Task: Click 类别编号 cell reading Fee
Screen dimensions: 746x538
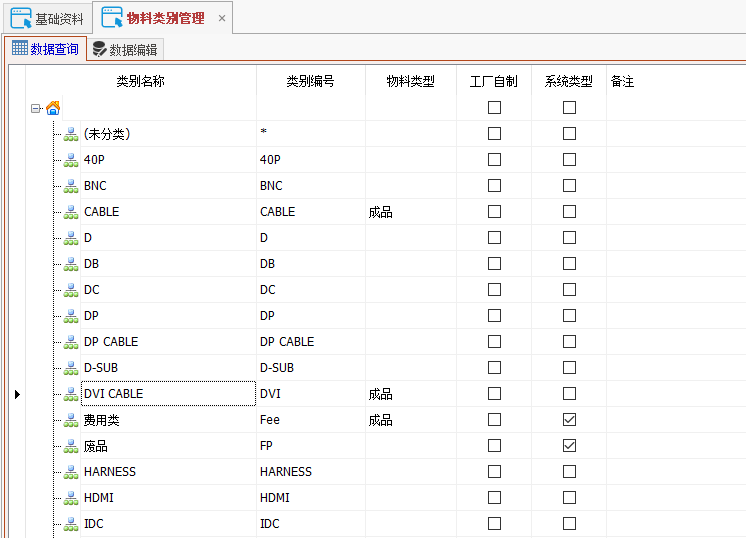Action: click(x=311, y=420)
